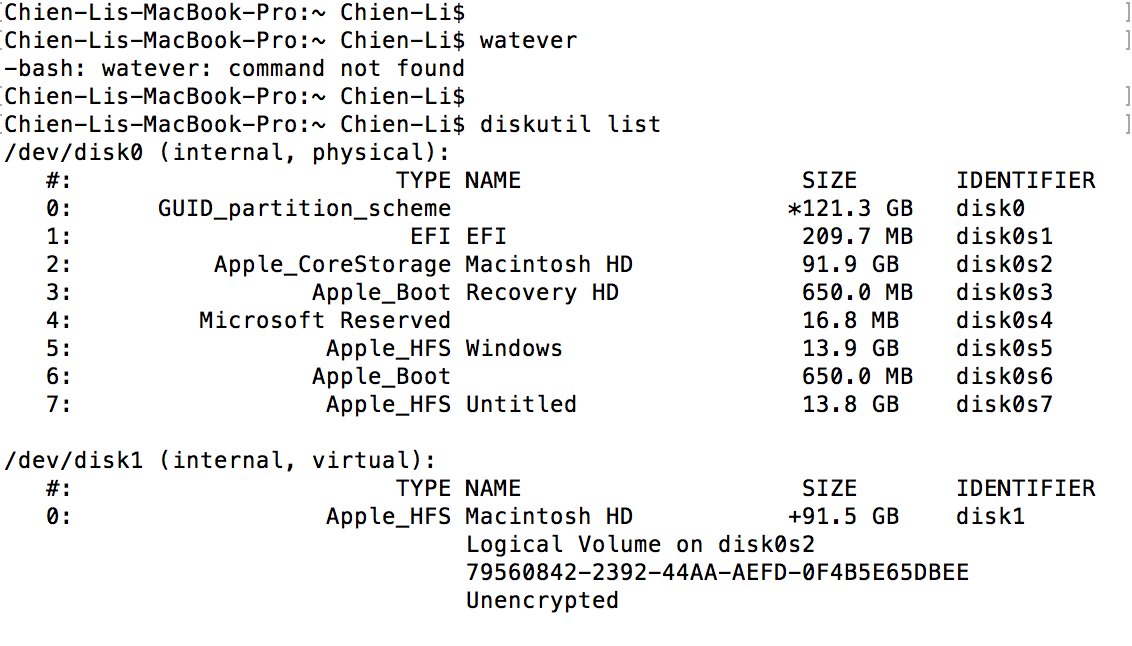Click the disk0s1 identifier
Screen dimensions: 1132x646
1004,237
